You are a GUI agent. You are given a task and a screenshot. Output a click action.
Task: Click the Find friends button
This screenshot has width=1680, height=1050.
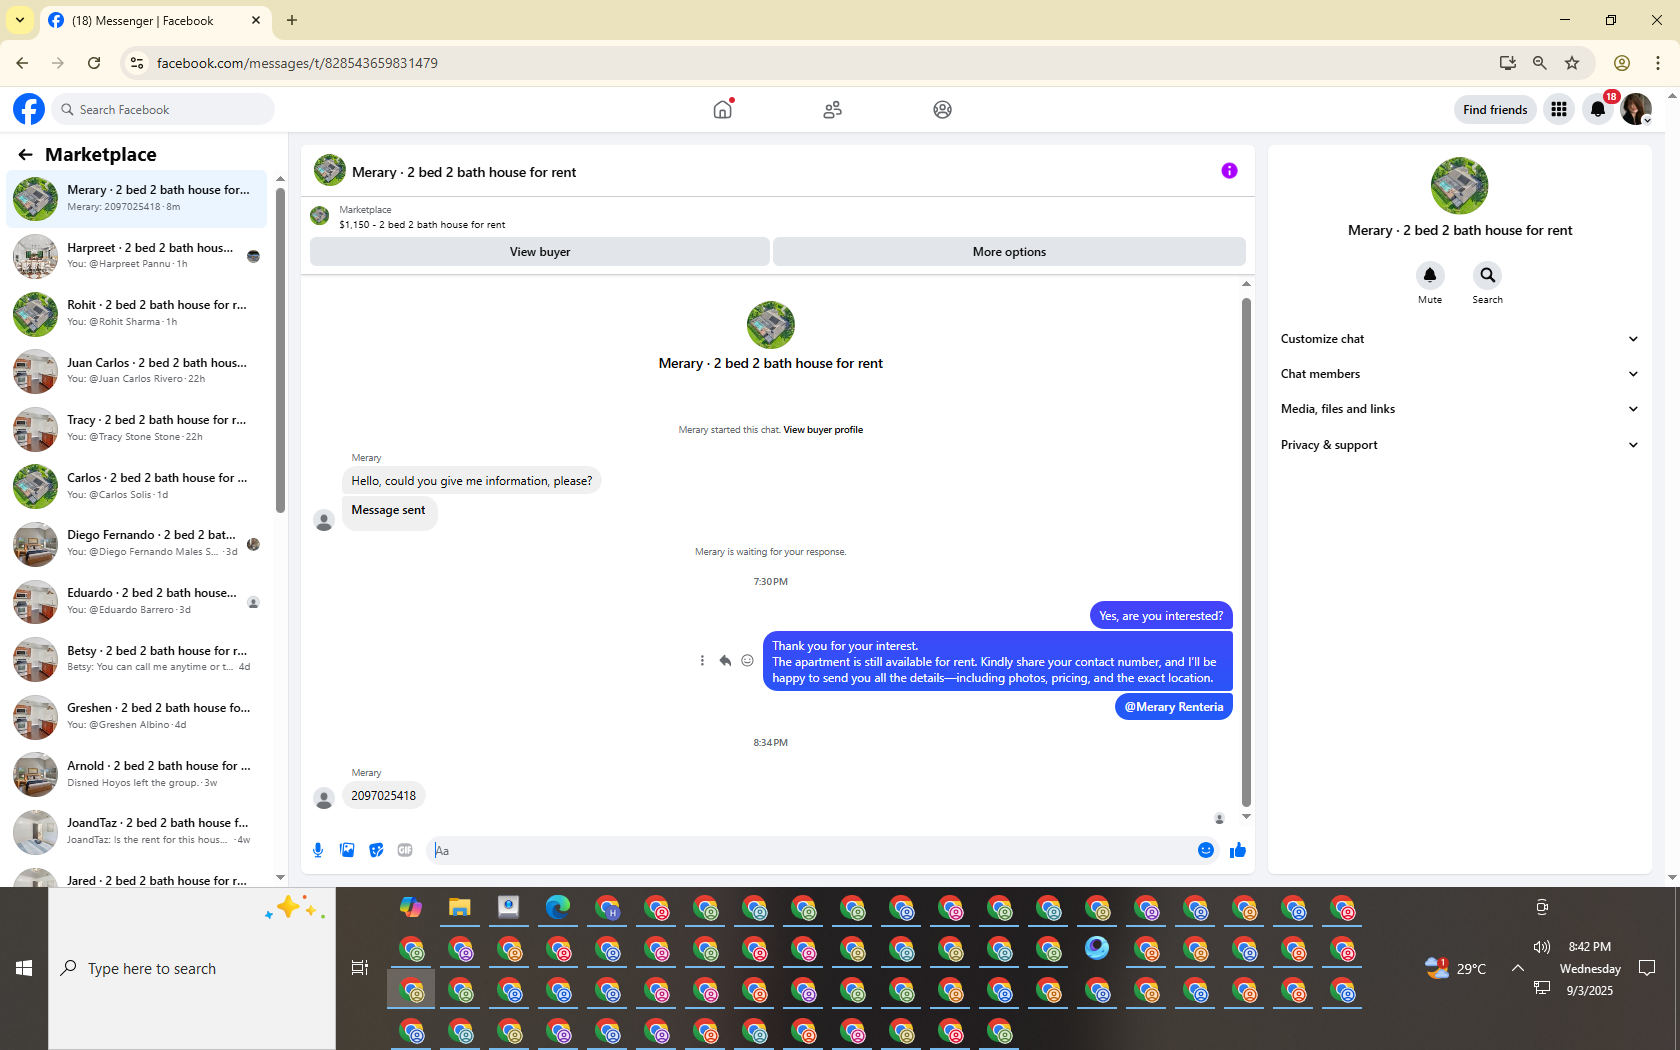tap(1495, 109)
